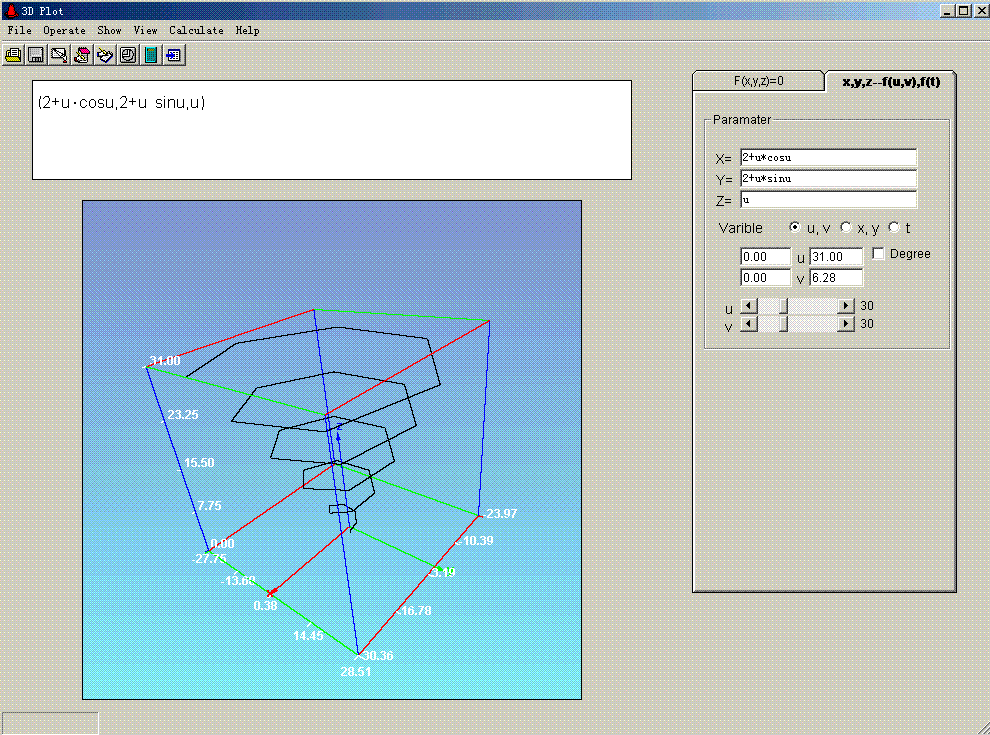Image resolution: width=990 pixels, height=735 pixels.
Task: Click the u slider right arrow
Action: (x=846, y=306)
